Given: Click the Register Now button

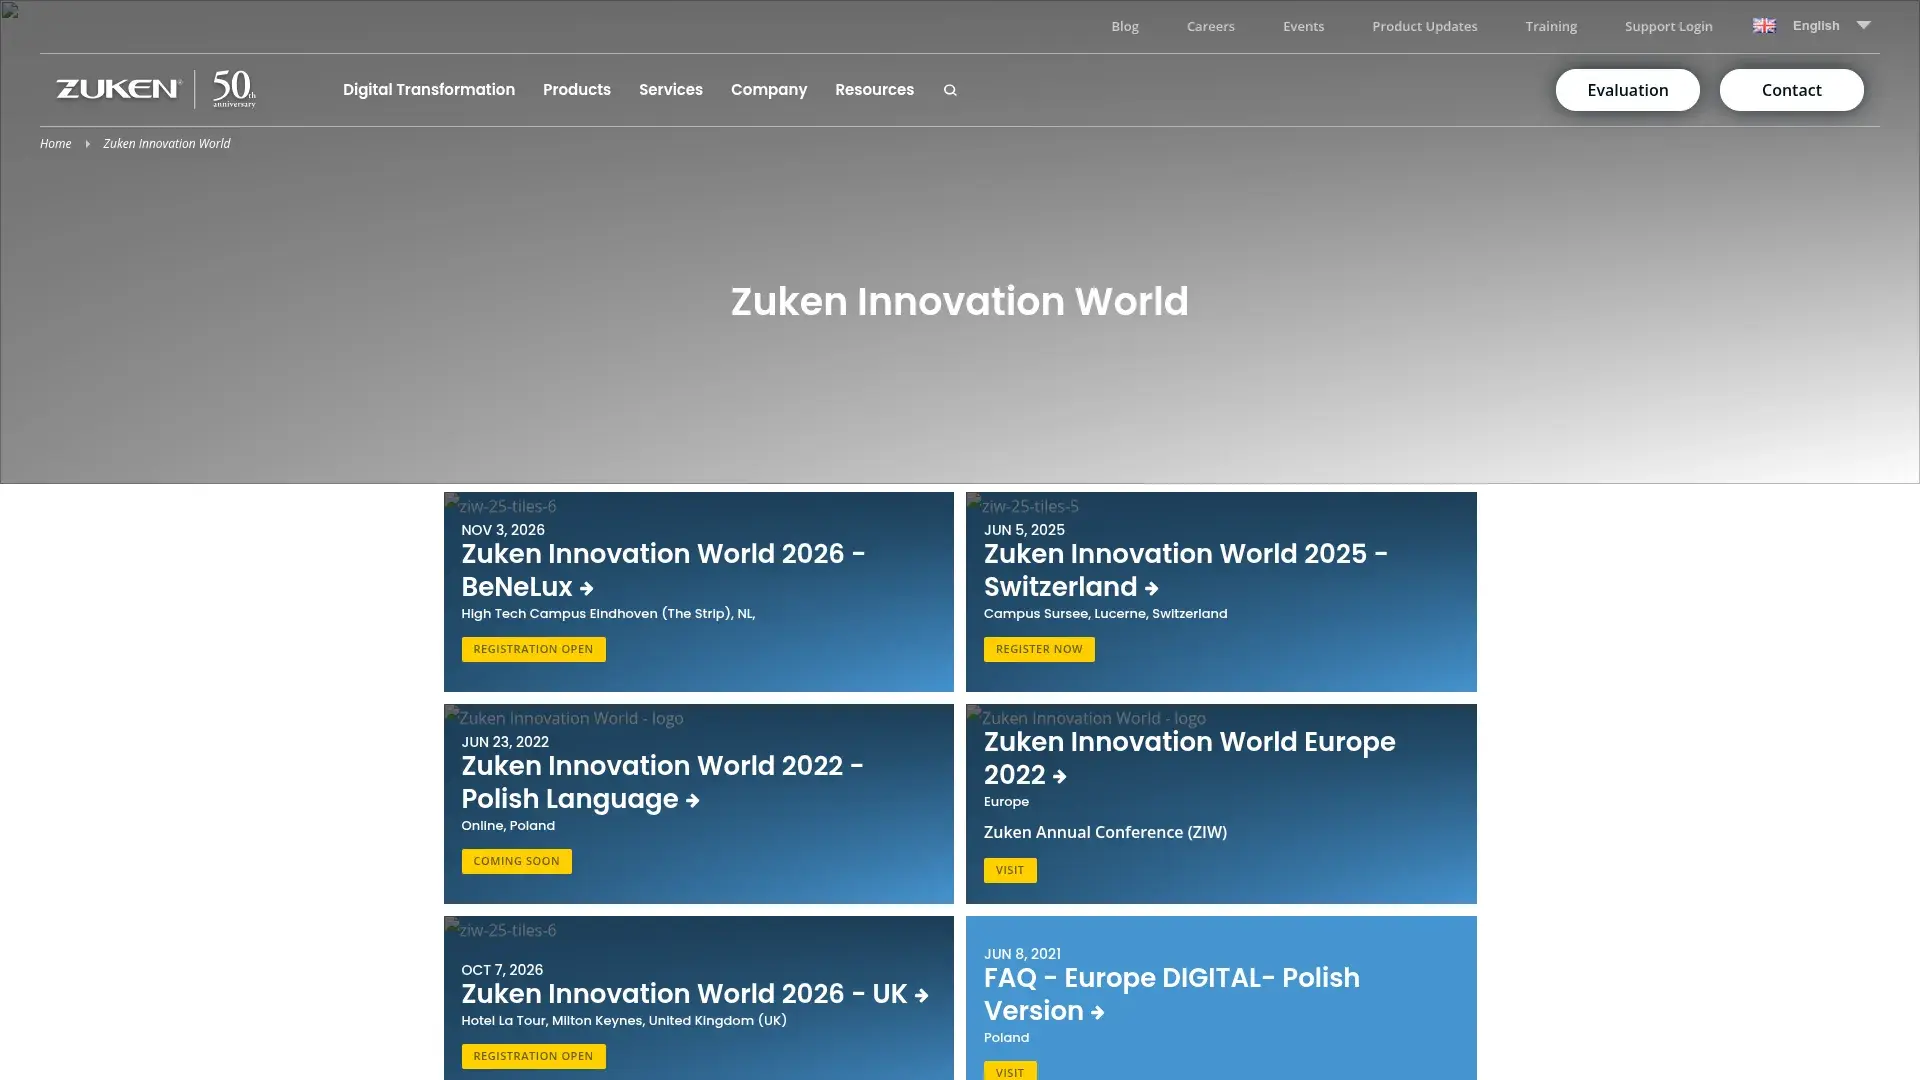Looking at the screenshot, I should [x=1039, y=649].
